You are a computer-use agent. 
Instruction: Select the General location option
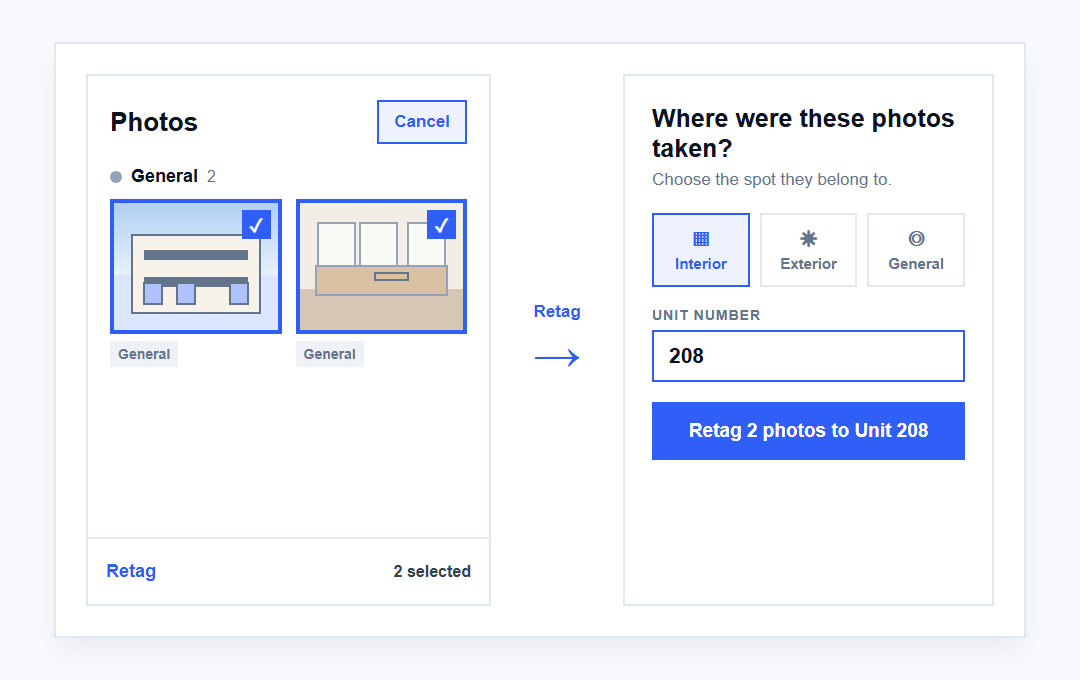pyautogui.click(x=915, y=250)
